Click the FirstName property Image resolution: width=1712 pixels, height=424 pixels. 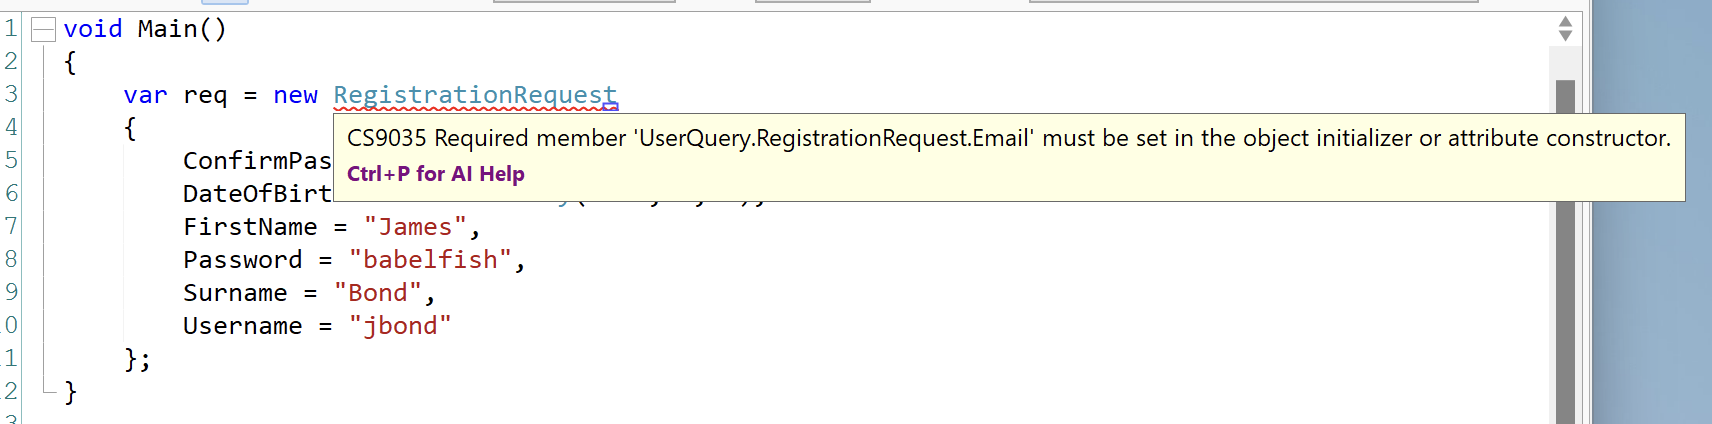[x=250, y=227]
